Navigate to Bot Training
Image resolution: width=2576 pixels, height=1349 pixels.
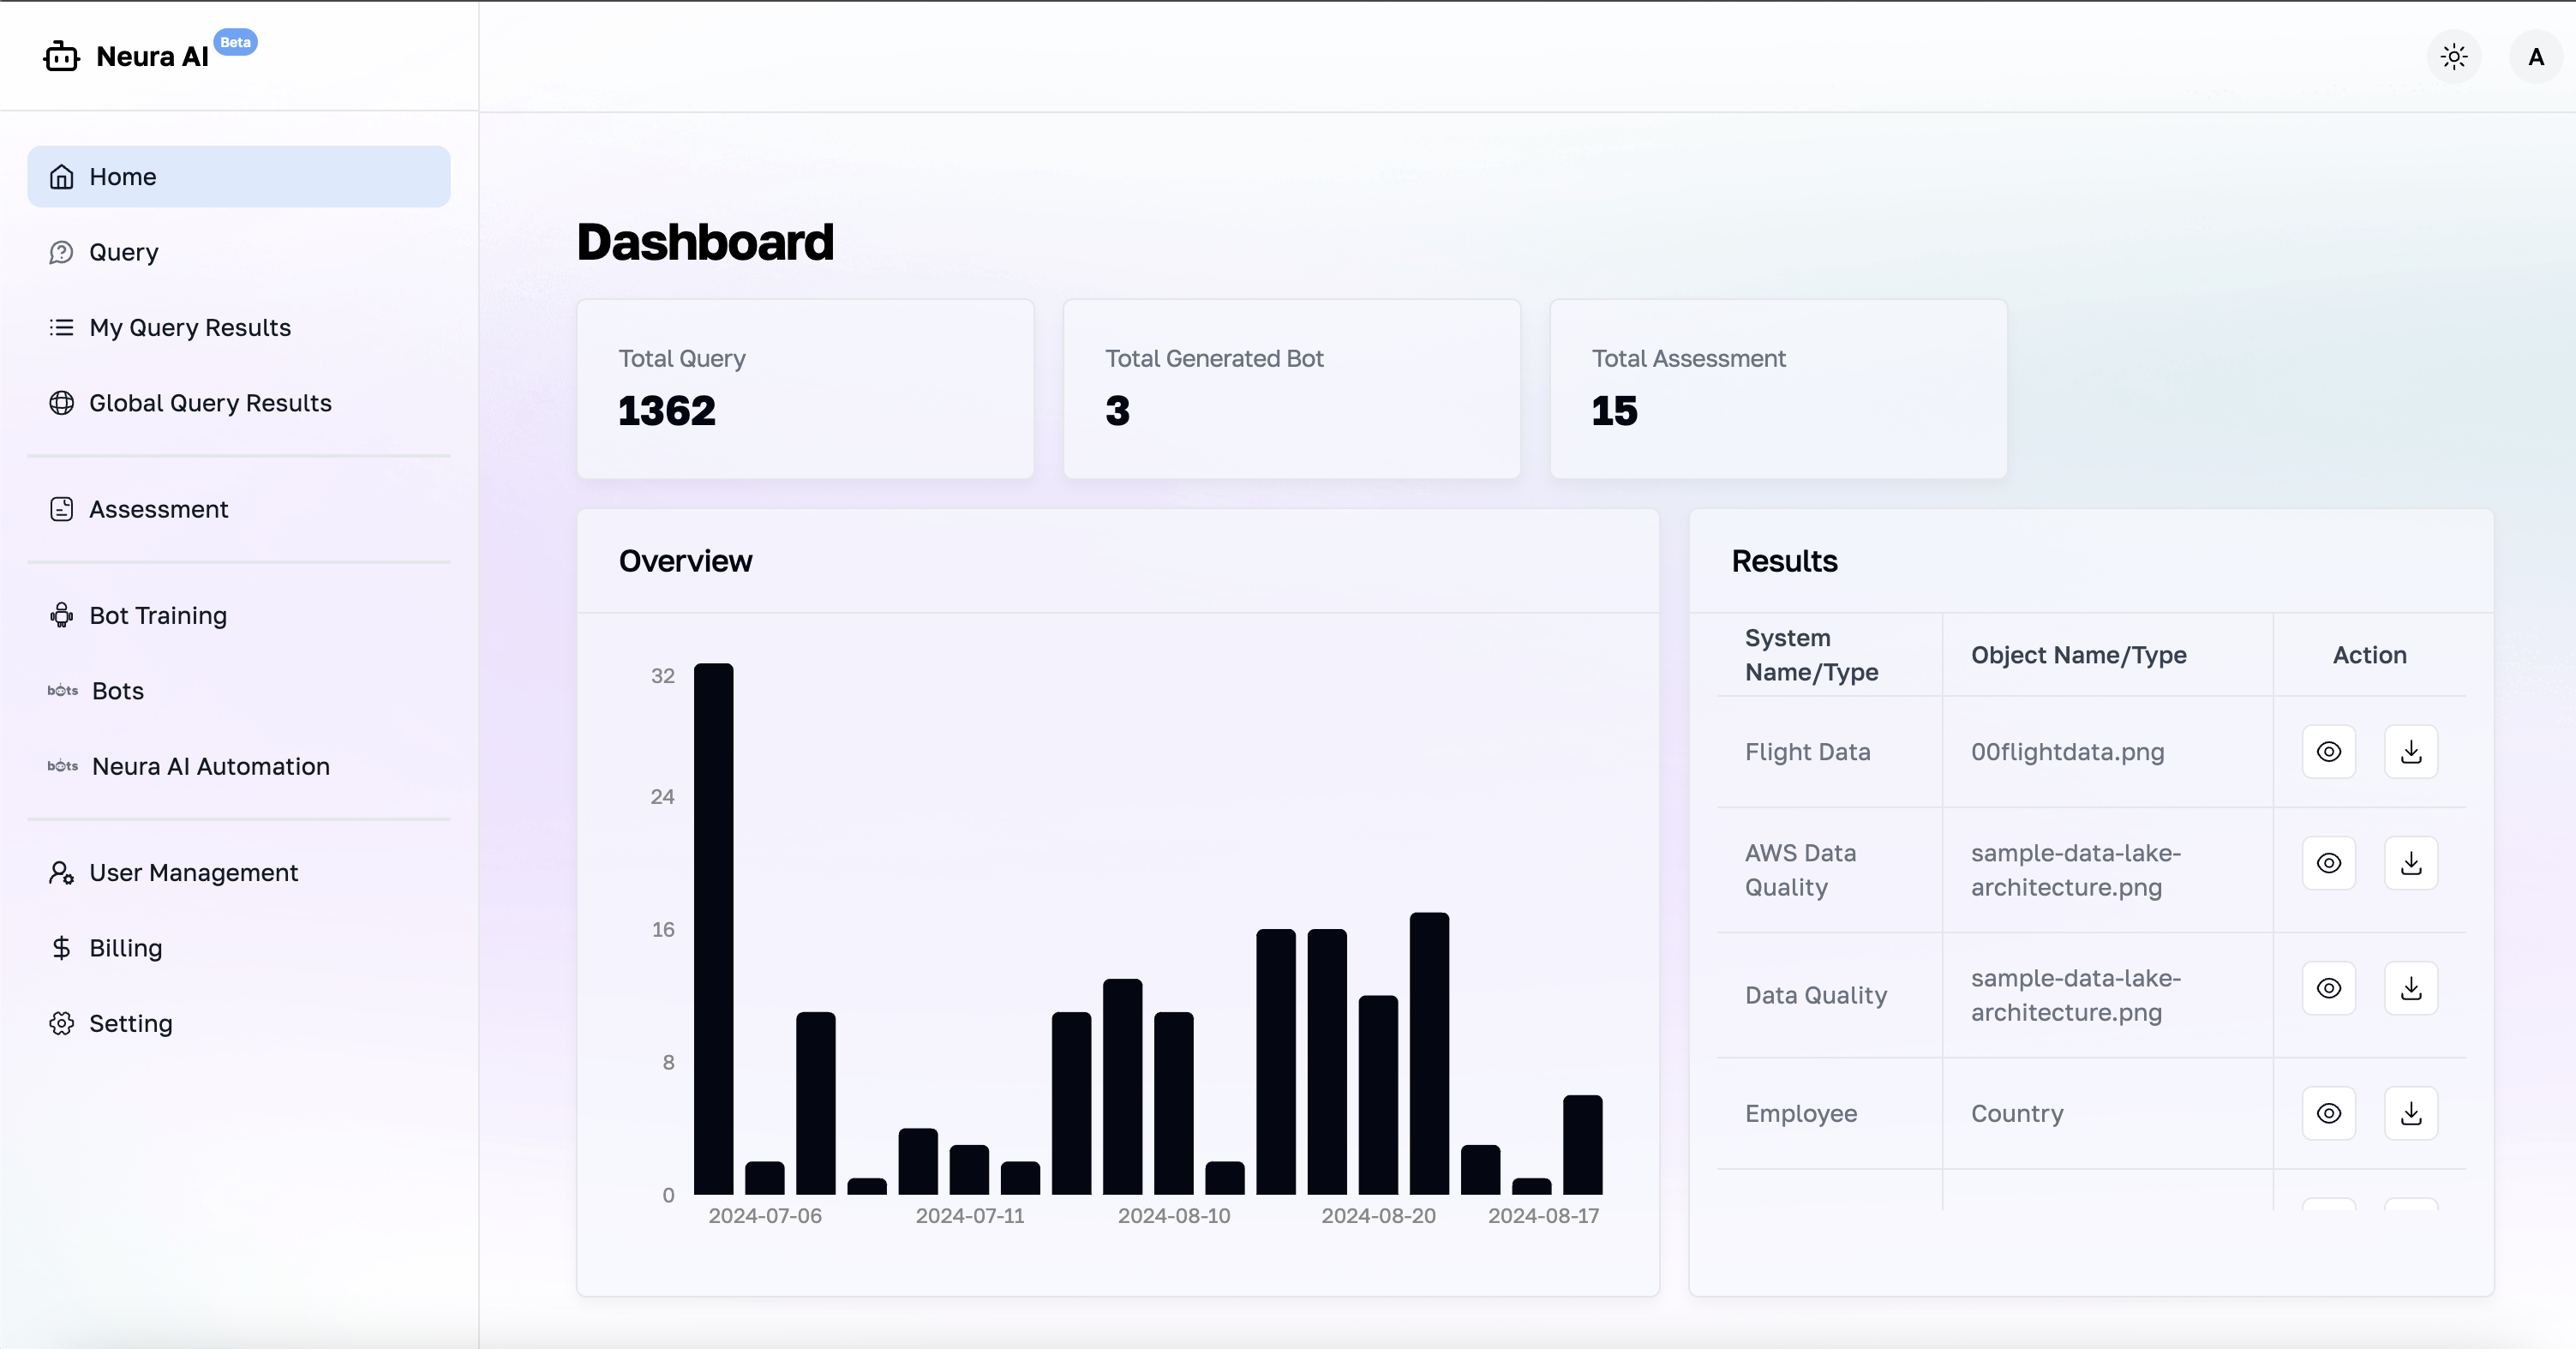(157, 615)
